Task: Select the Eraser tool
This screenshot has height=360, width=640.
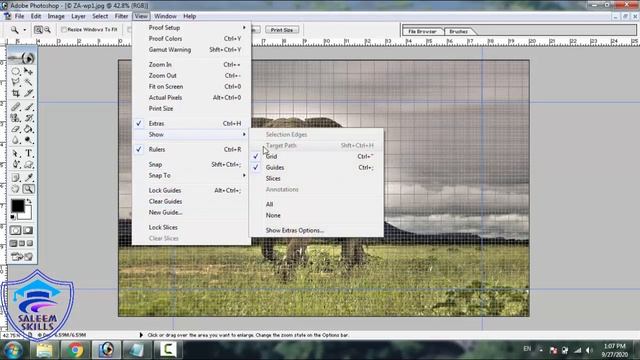Action: pos(16,129)
